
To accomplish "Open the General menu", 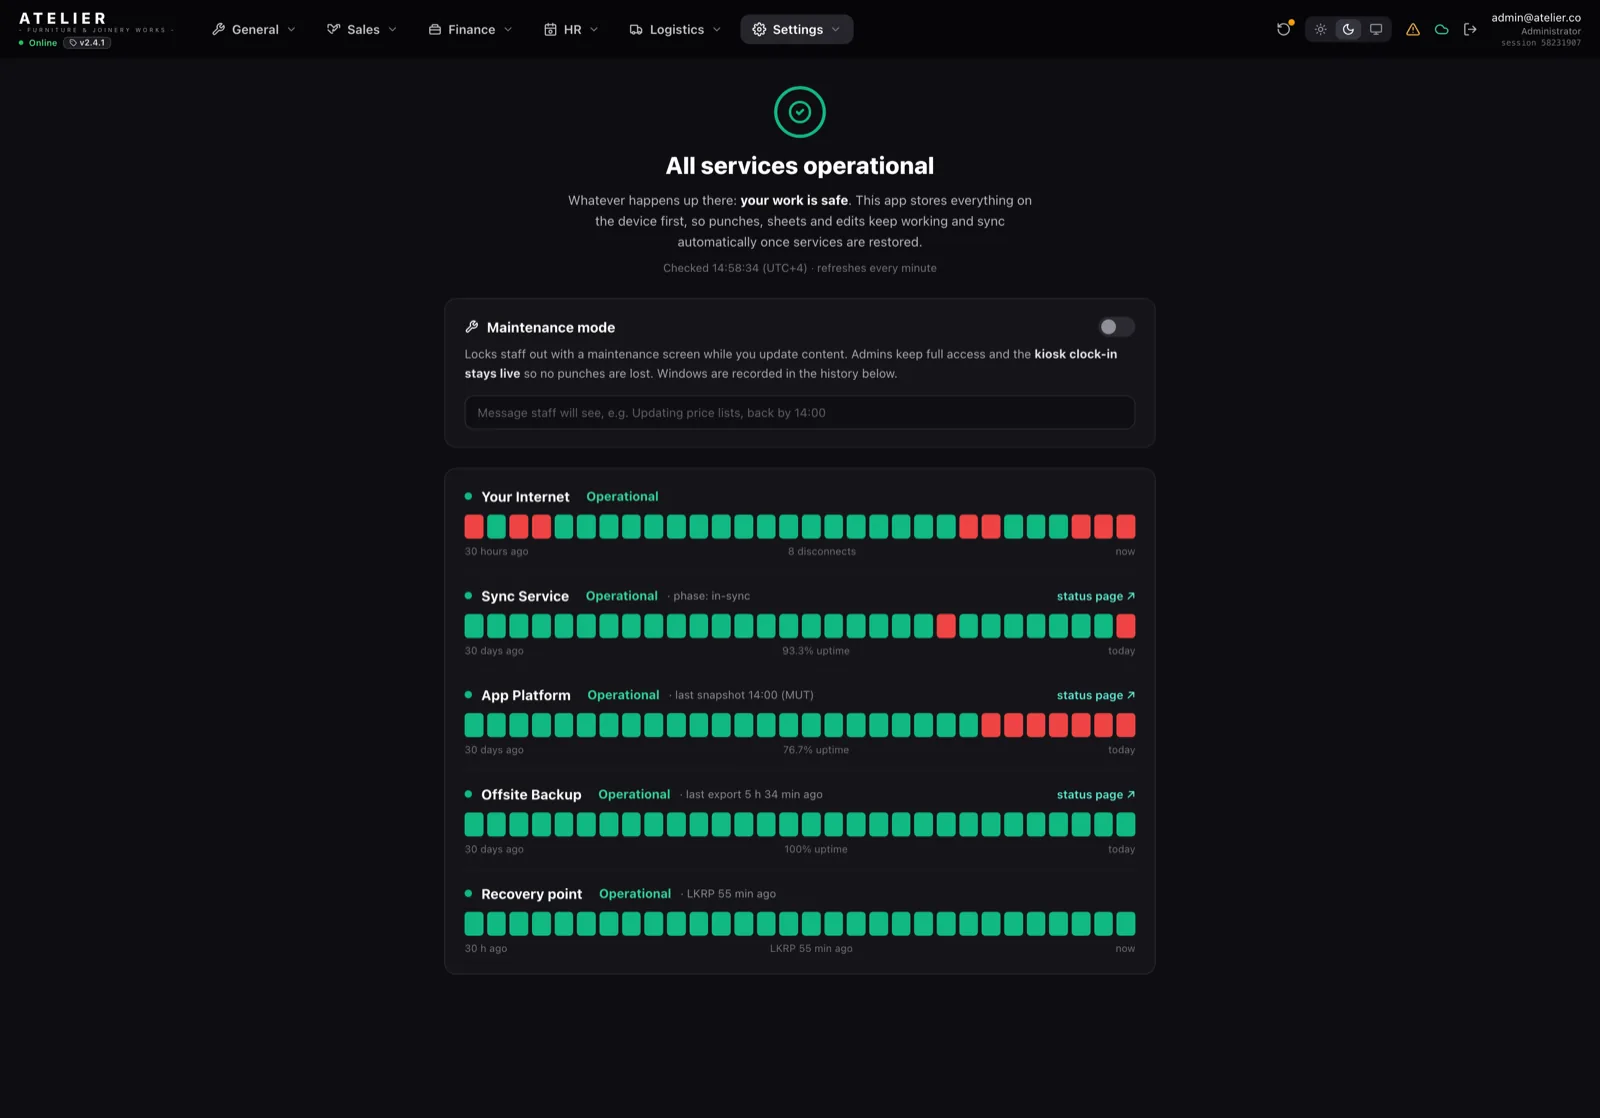I will tap(254, 29).
